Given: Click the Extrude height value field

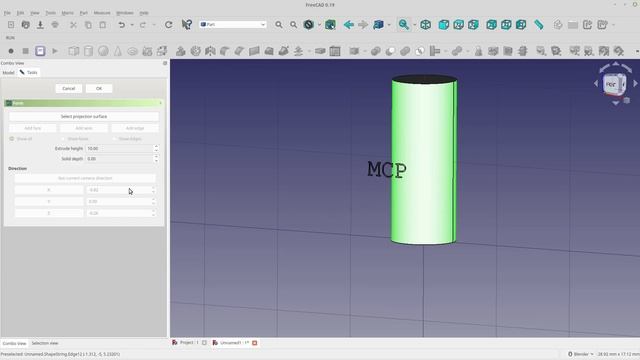Looking at the screenshot, I should point(119,149).
